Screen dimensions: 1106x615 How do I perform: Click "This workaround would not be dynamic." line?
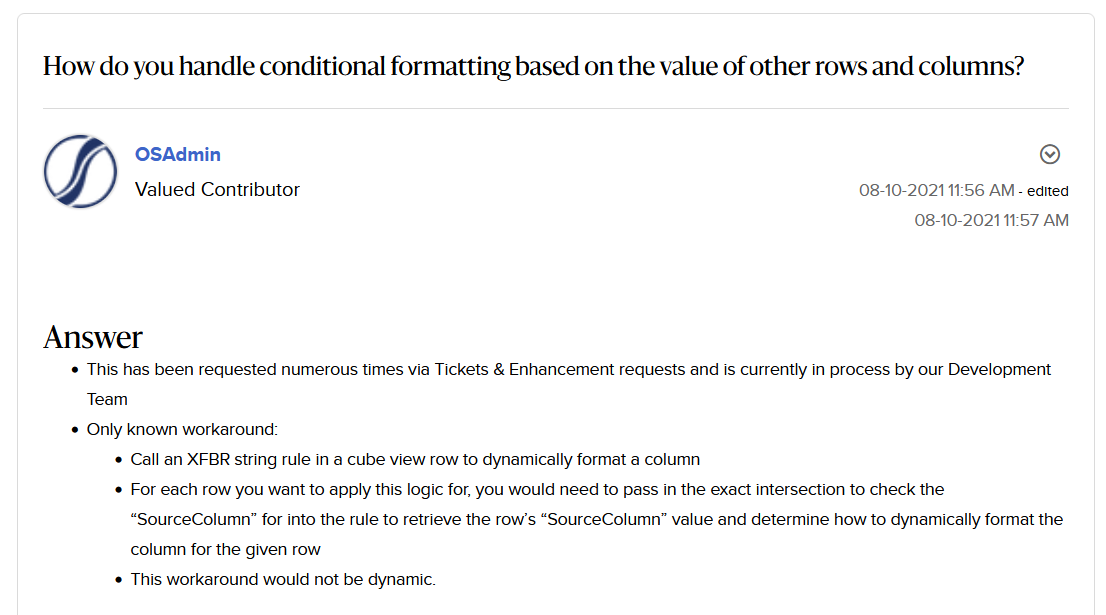point(283,579)
